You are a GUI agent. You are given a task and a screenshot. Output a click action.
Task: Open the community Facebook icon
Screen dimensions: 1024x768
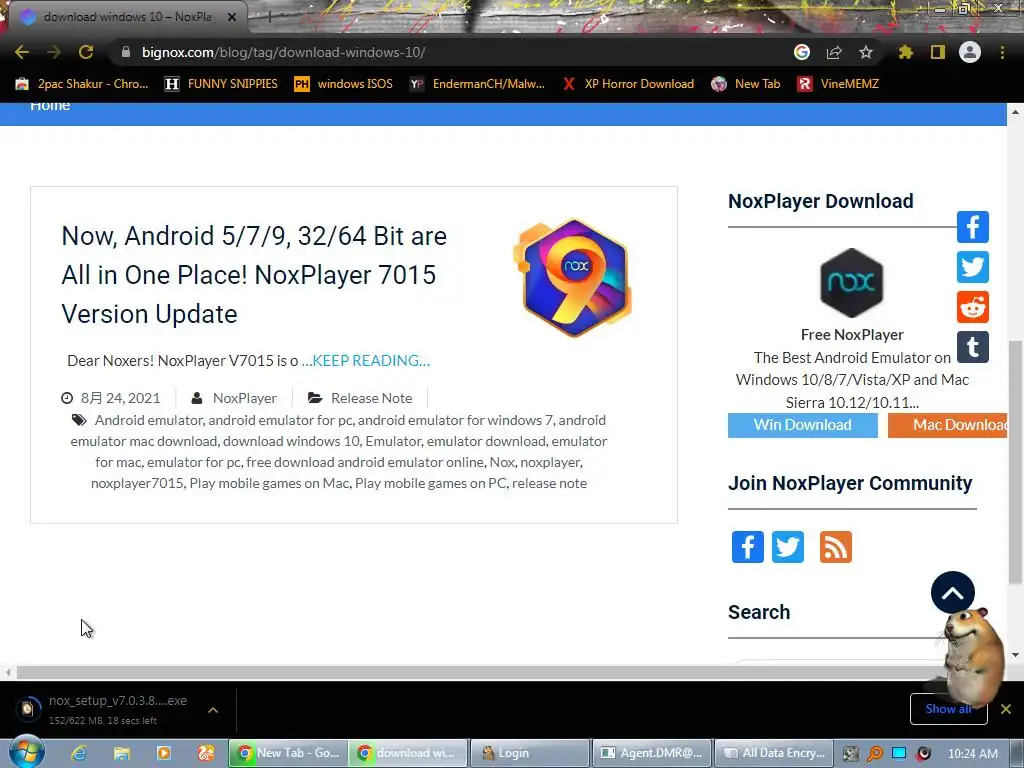[748, 547]
